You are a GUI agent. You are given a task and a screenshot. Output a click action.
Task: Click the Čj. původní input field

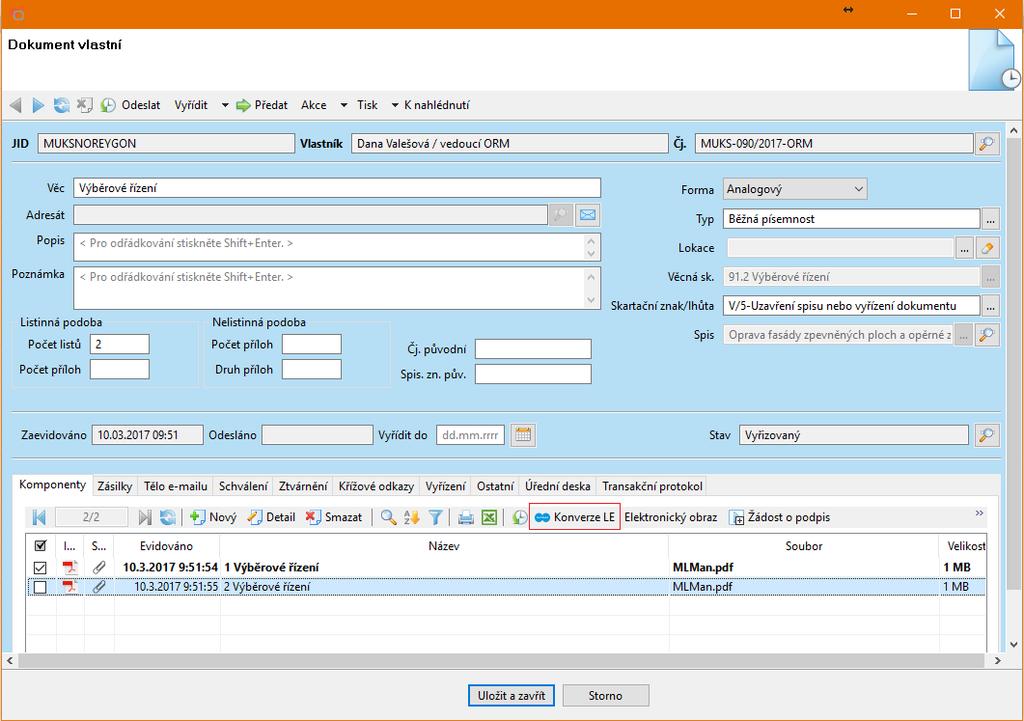(x=533, y=349)
